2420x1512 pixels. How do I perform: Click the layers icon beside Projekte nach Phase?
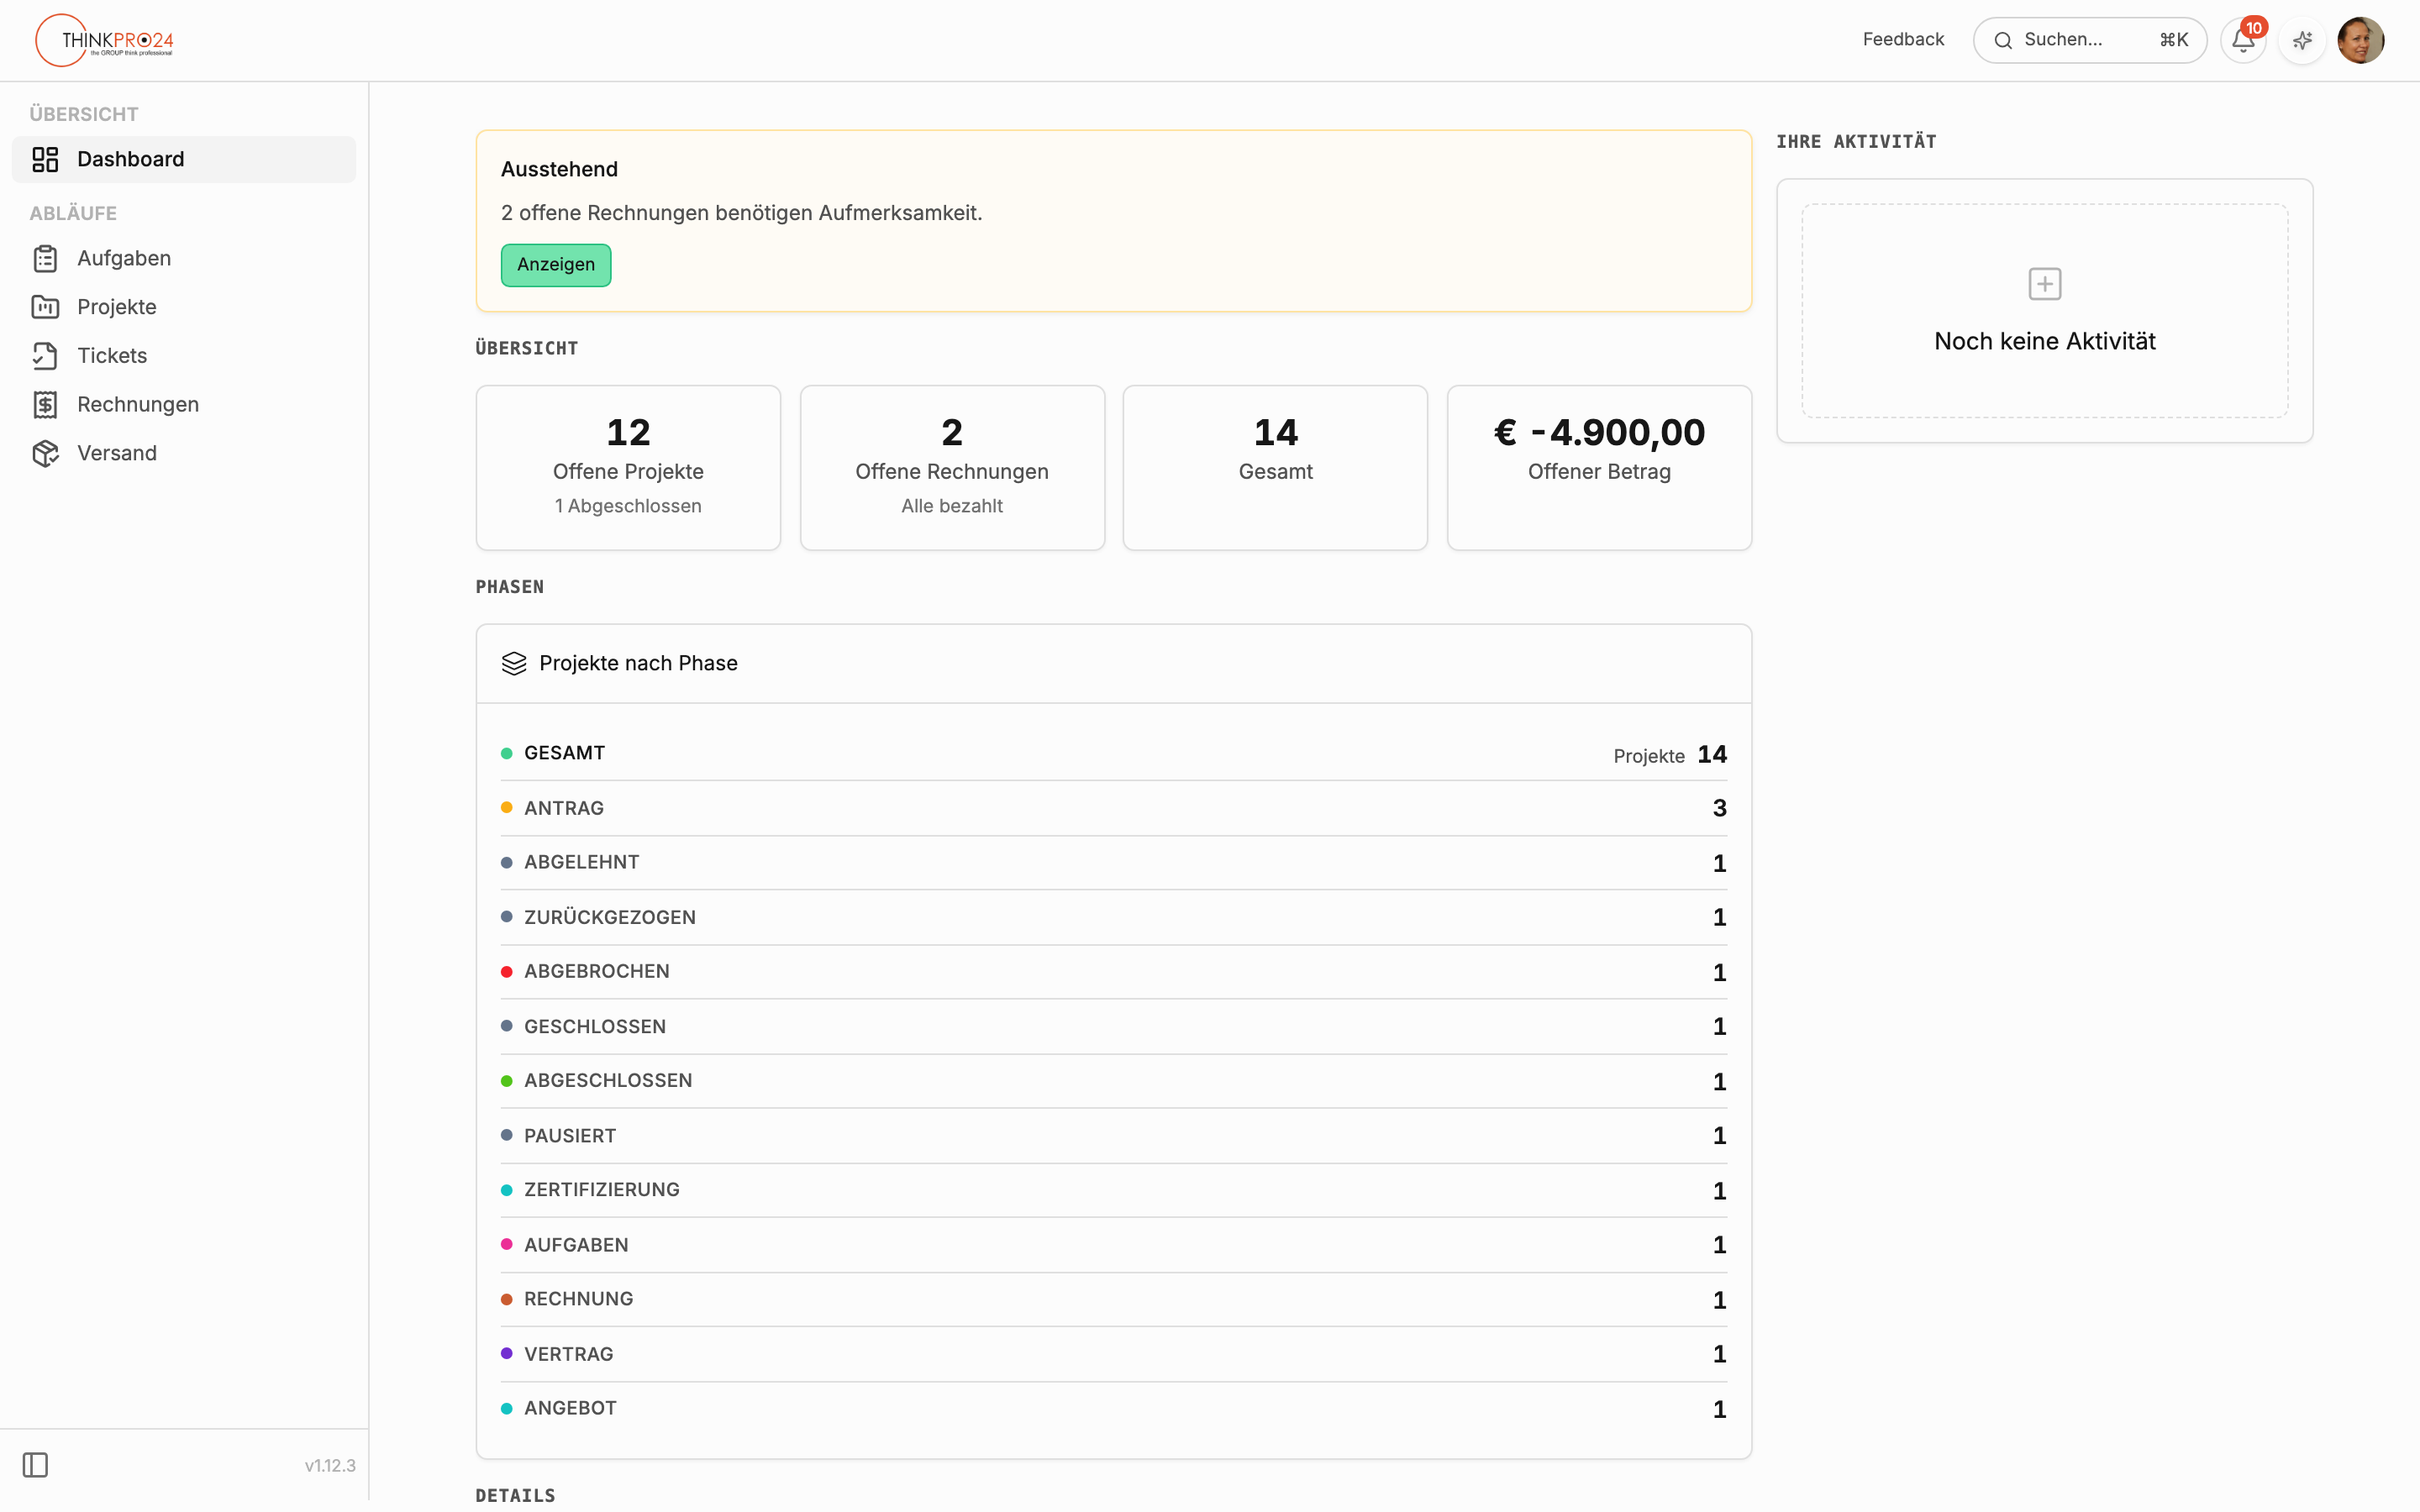(514, 663)
